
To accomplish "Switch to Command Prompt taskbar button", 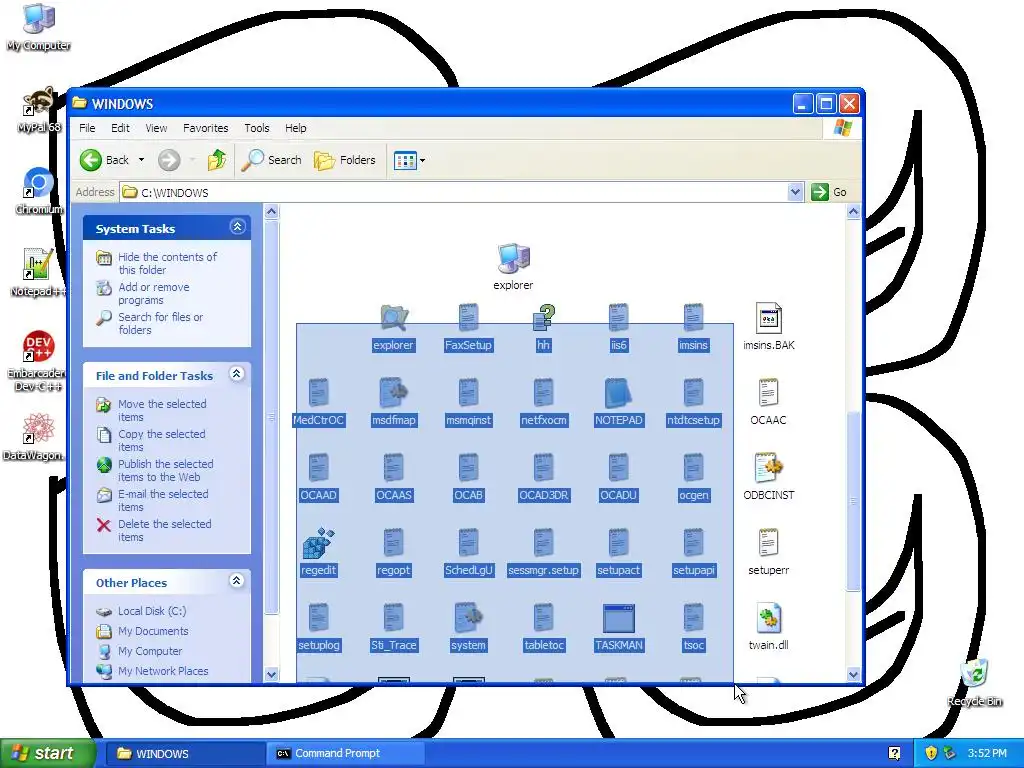I will [345, 753].
